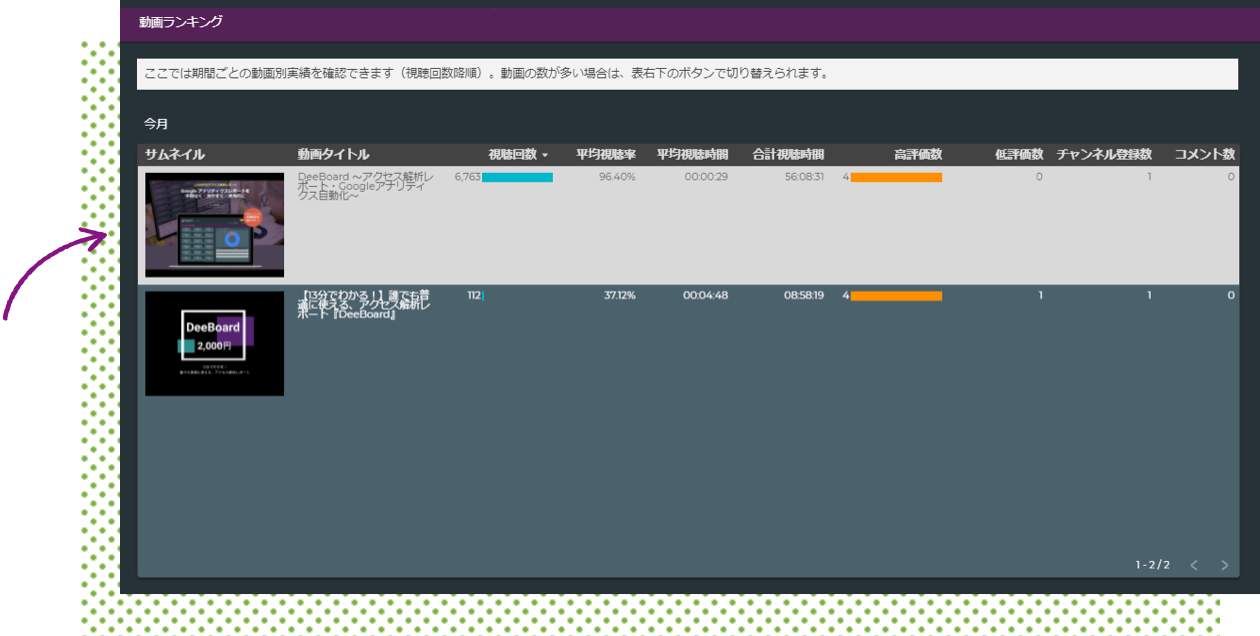Viewport: 1260px width, 636px height.
Task: Sort by the 低評価数 column header
Action: pos(1018,155)
